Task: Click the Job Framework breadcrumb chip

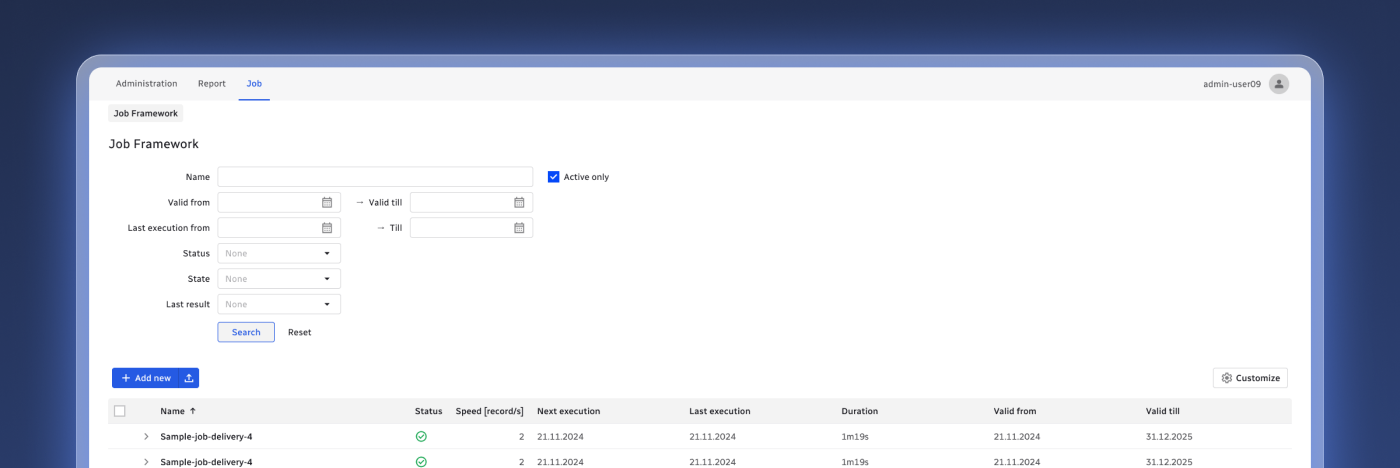Action: point(146,114)
